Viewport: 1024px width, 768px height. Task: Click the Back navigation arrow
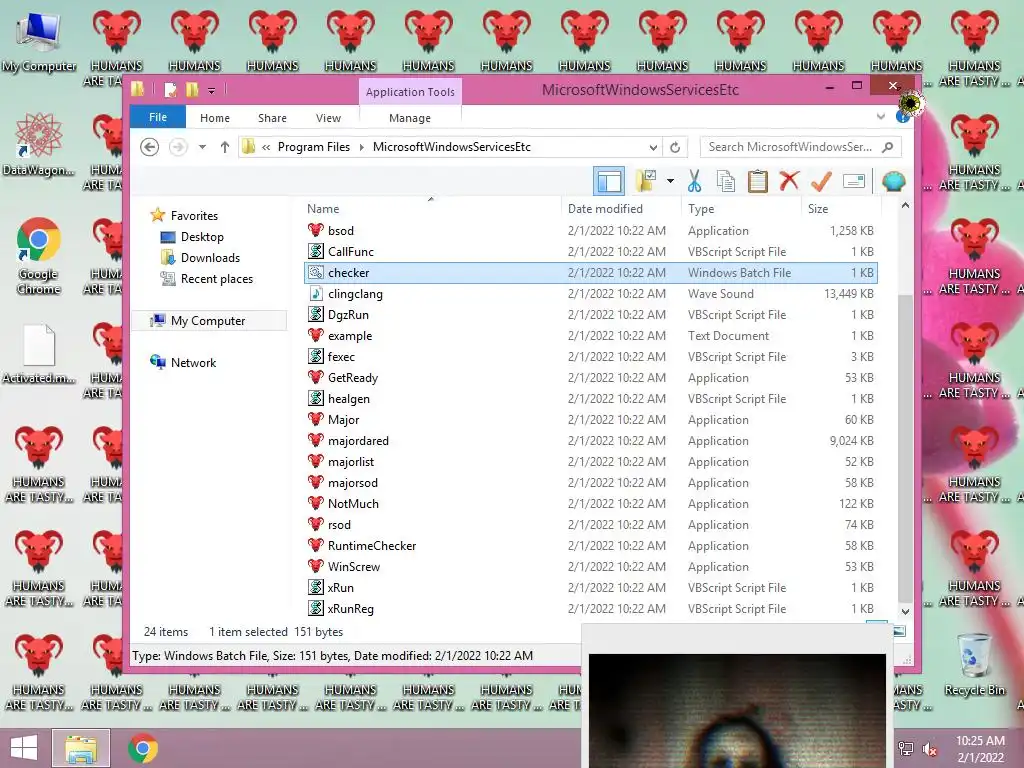pos(150,147)
